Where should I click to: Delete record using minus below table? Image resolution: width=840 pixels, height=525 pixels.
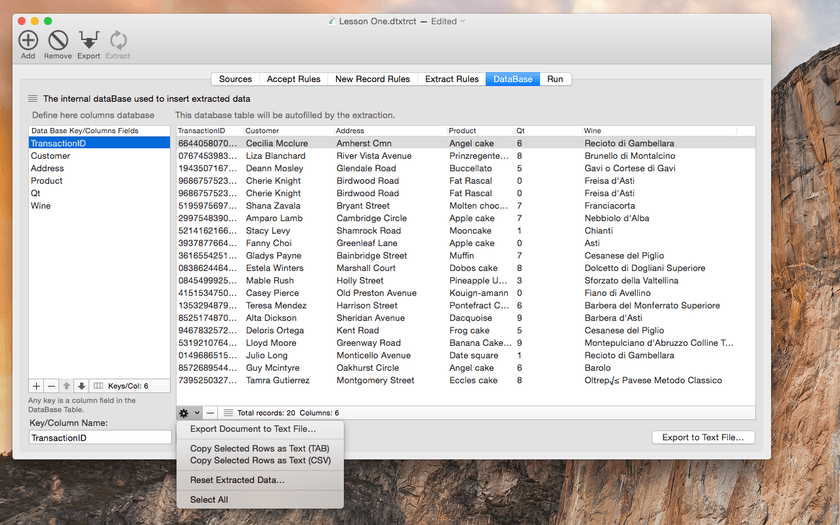tap(210, 413)
